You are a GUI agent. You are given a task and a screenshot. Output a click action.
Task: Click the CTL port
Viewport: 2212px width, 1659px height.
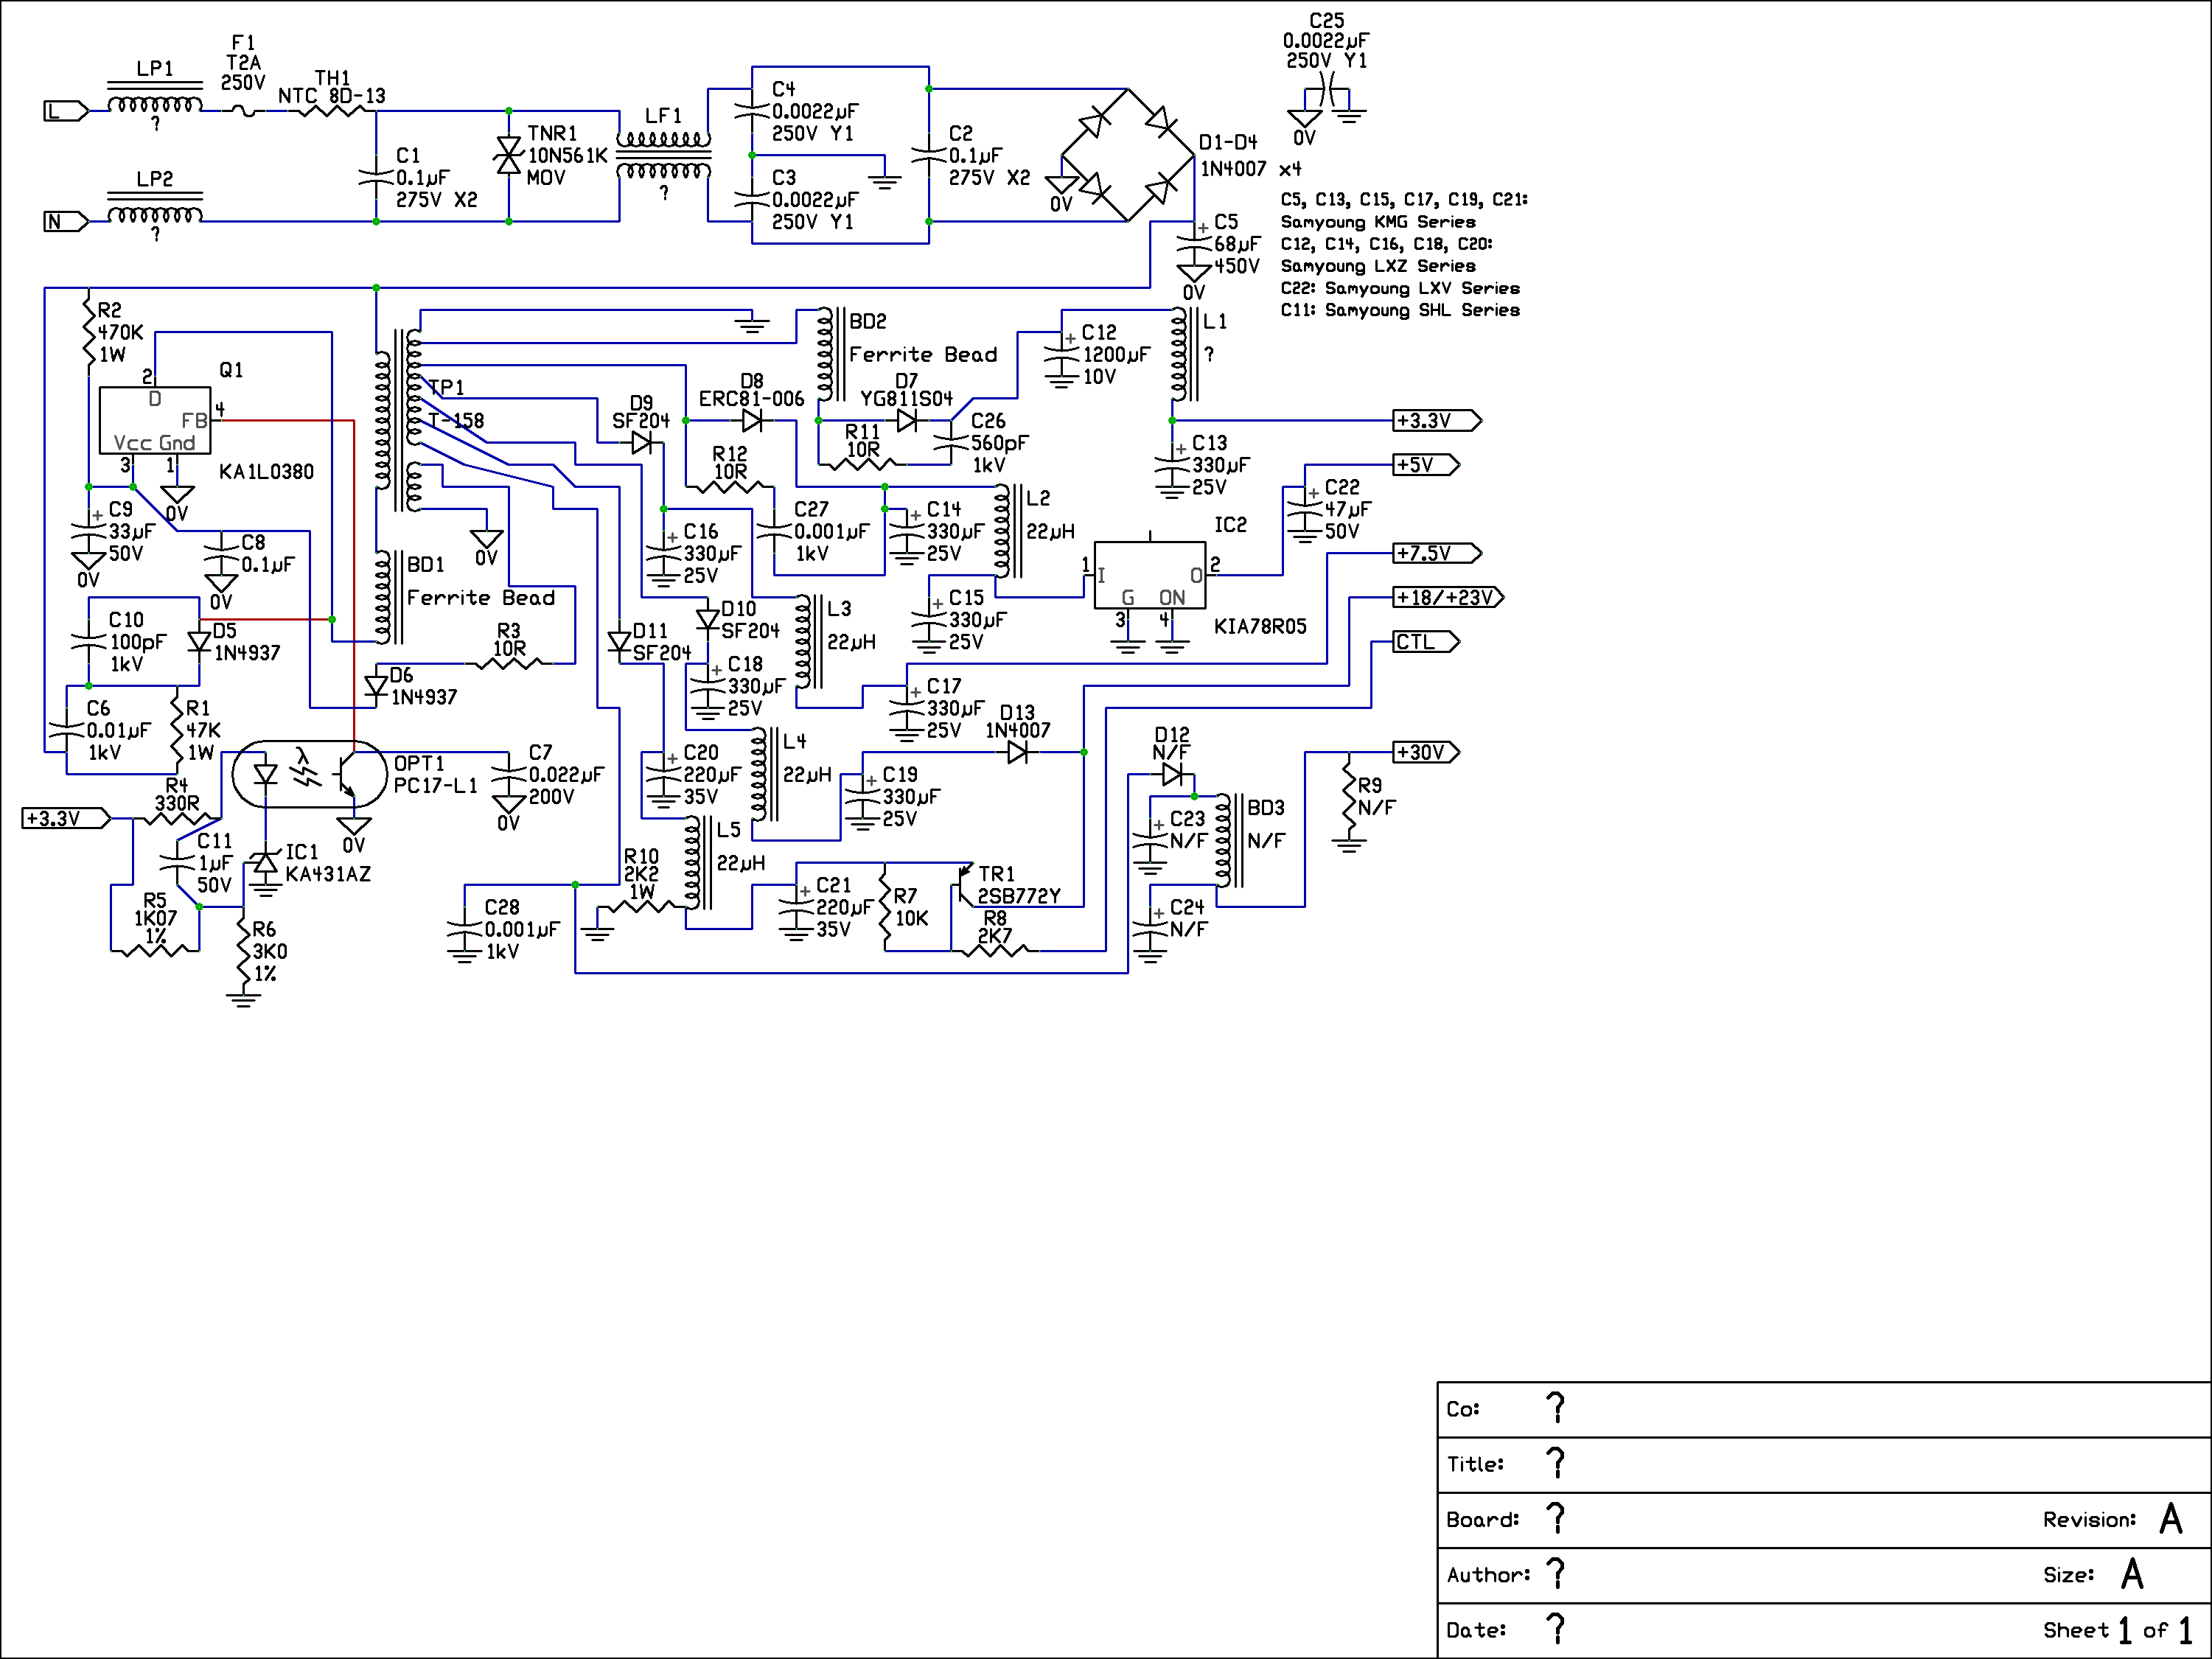coord(1426,642)
